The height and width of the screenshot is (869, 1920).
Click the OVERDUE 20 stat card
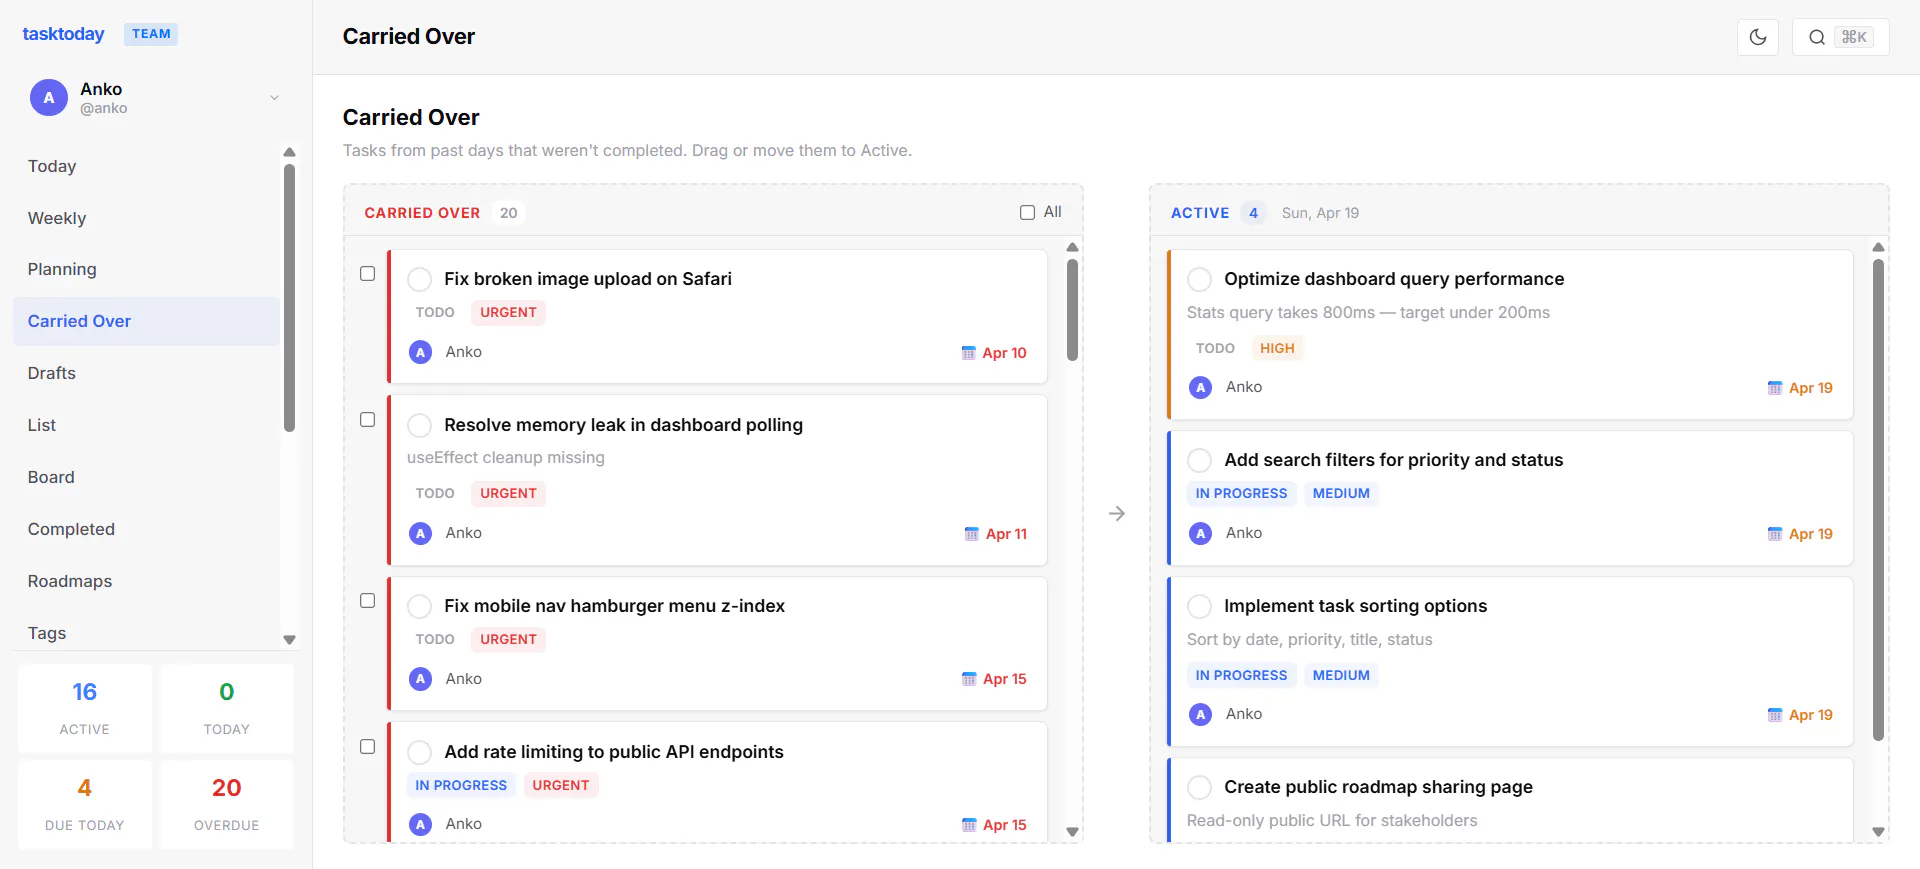click(x=227, y=804)
